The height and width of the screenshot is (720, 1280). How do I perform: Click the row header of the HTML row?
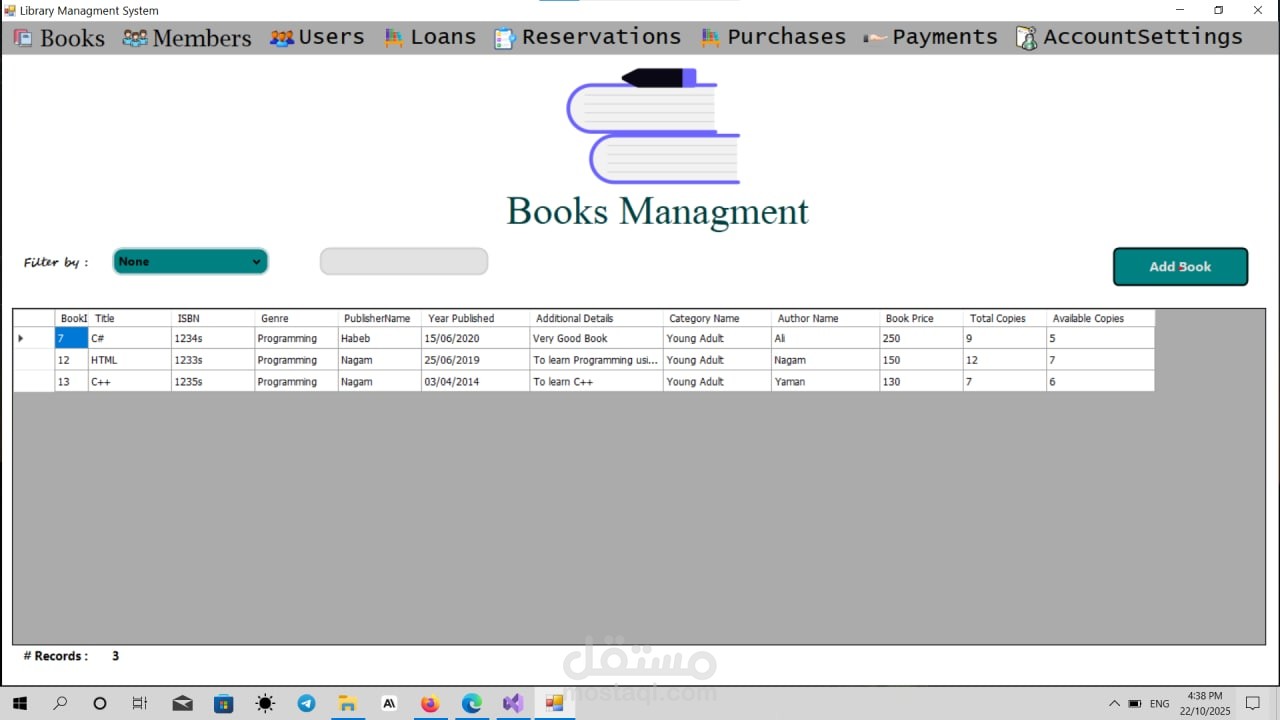coord(34,360)
